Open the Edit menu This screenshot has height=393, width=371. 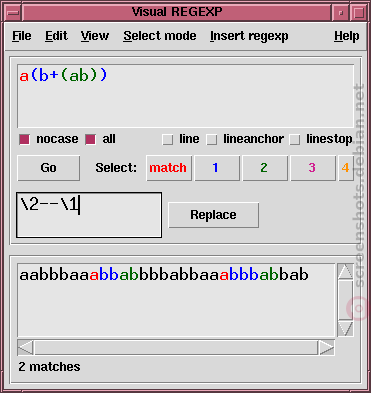[56, 36]
